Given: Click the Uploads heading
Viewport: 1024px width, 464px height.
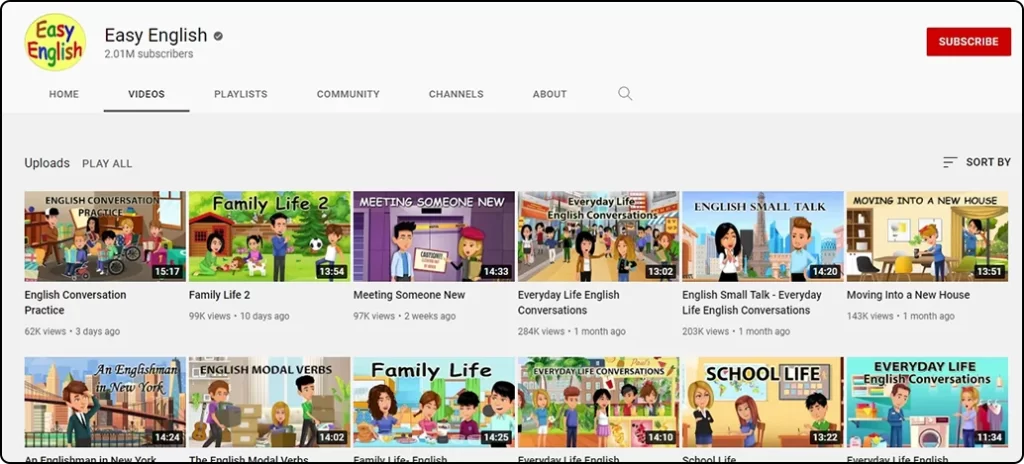Looking at the screenshot, I should coord(47,163).
